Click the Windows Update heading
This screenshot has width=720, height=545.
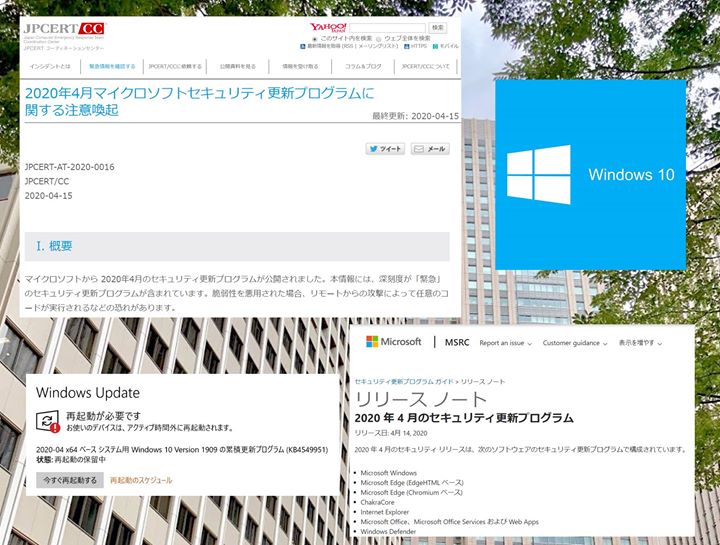click(88, 393)
